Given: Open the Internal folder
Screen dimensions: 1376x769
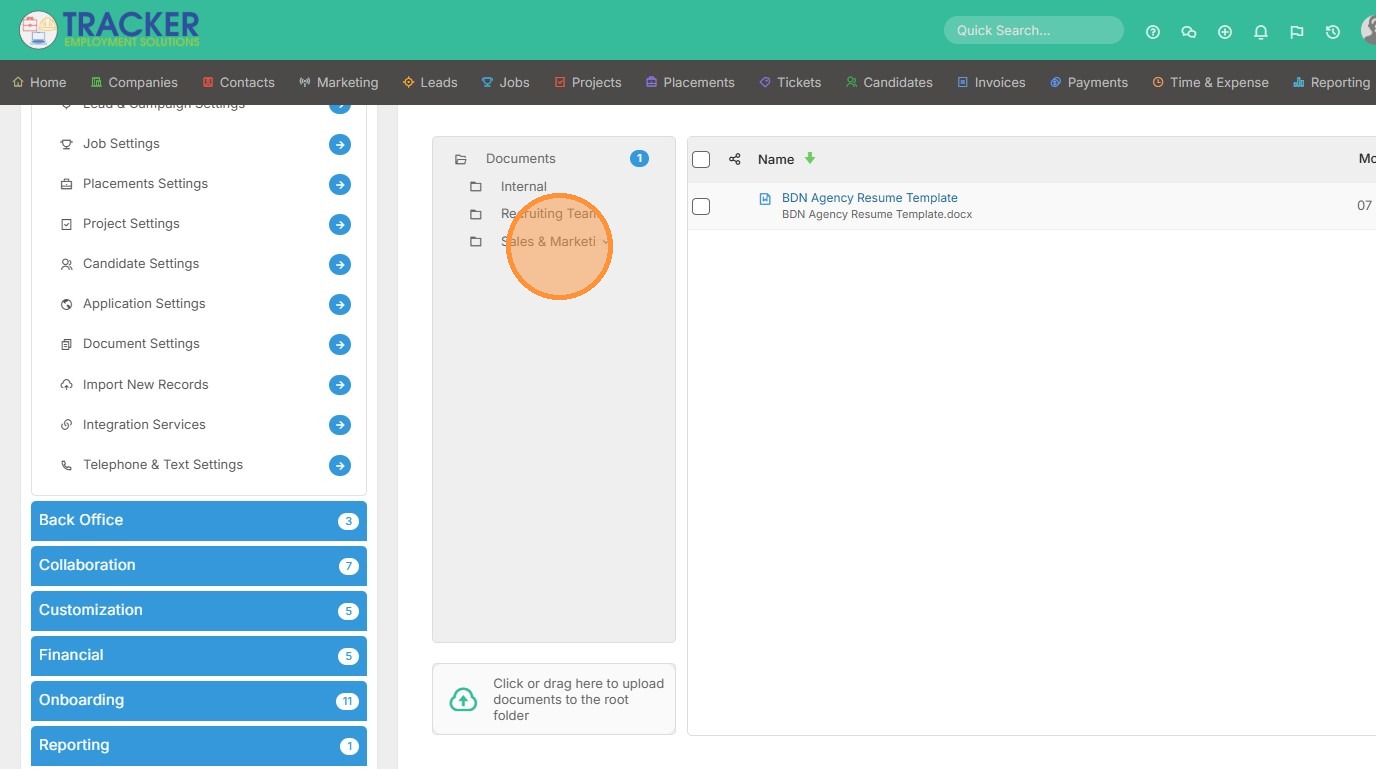Looking at the screenshot, I should [523, 187].
